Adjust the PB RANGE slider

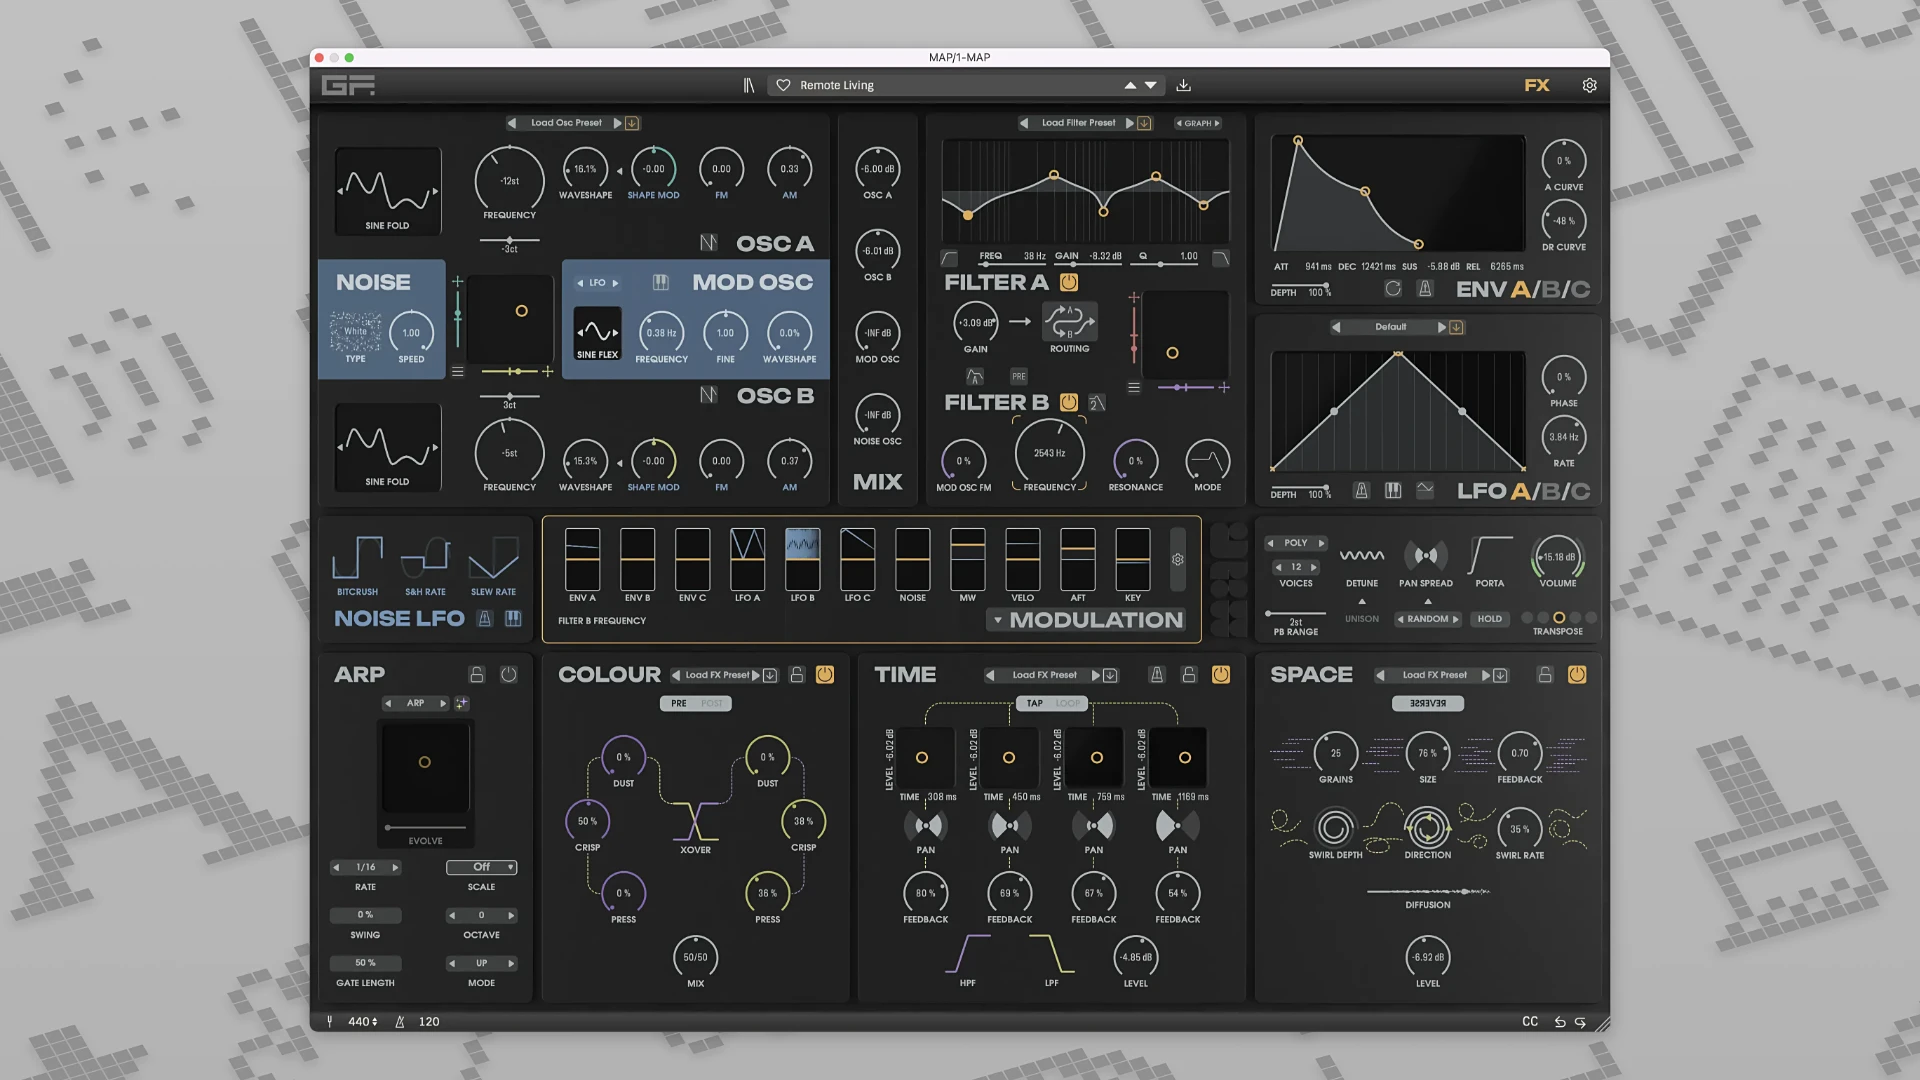(1295, 613)
